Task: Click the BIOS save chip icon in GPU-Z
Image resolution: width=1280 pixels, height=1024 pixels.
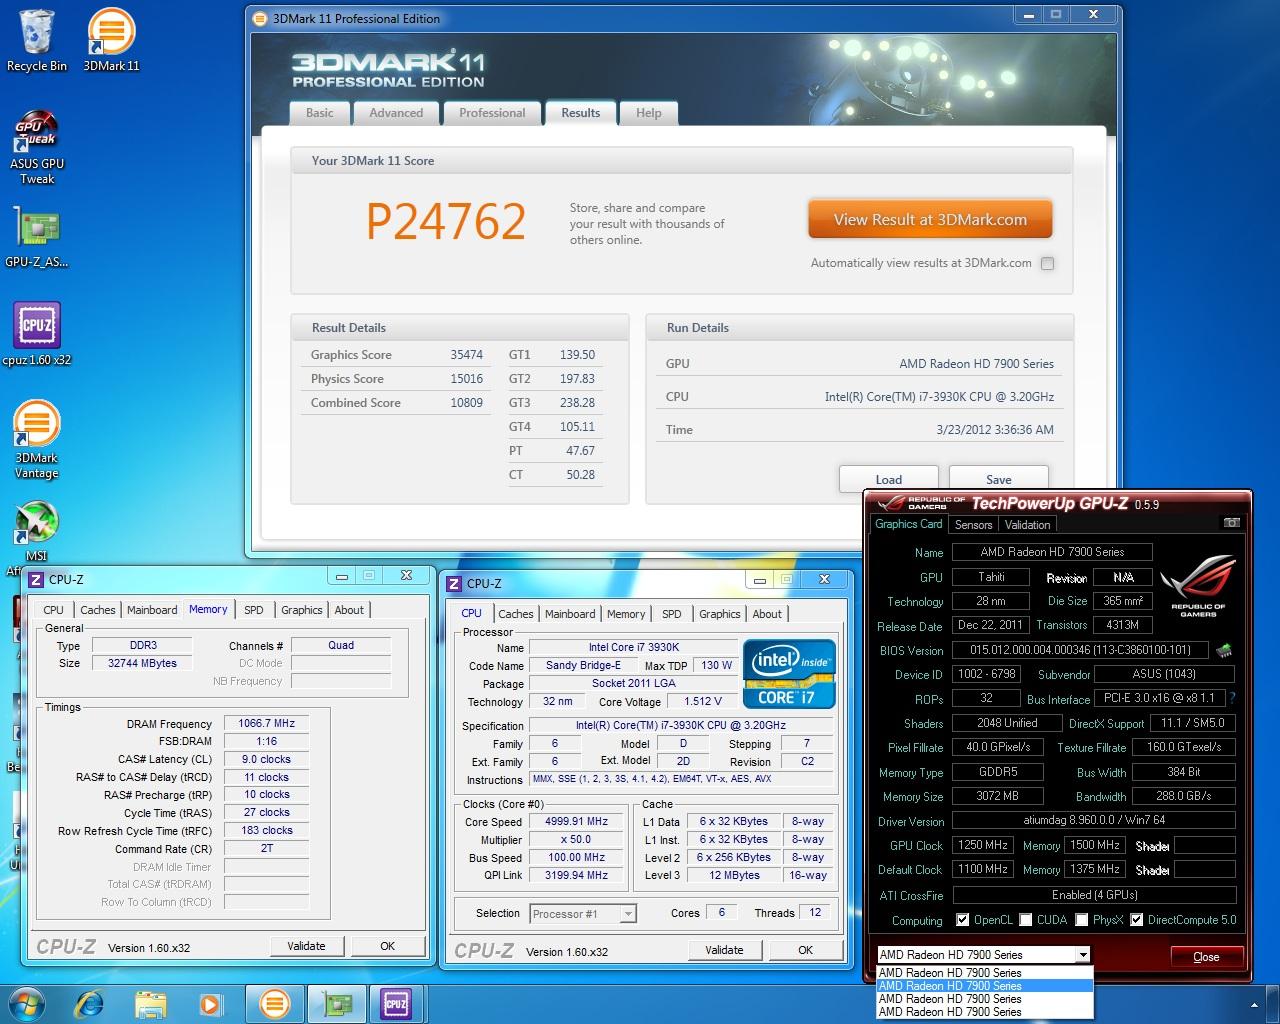Action: pos(1223,650)
